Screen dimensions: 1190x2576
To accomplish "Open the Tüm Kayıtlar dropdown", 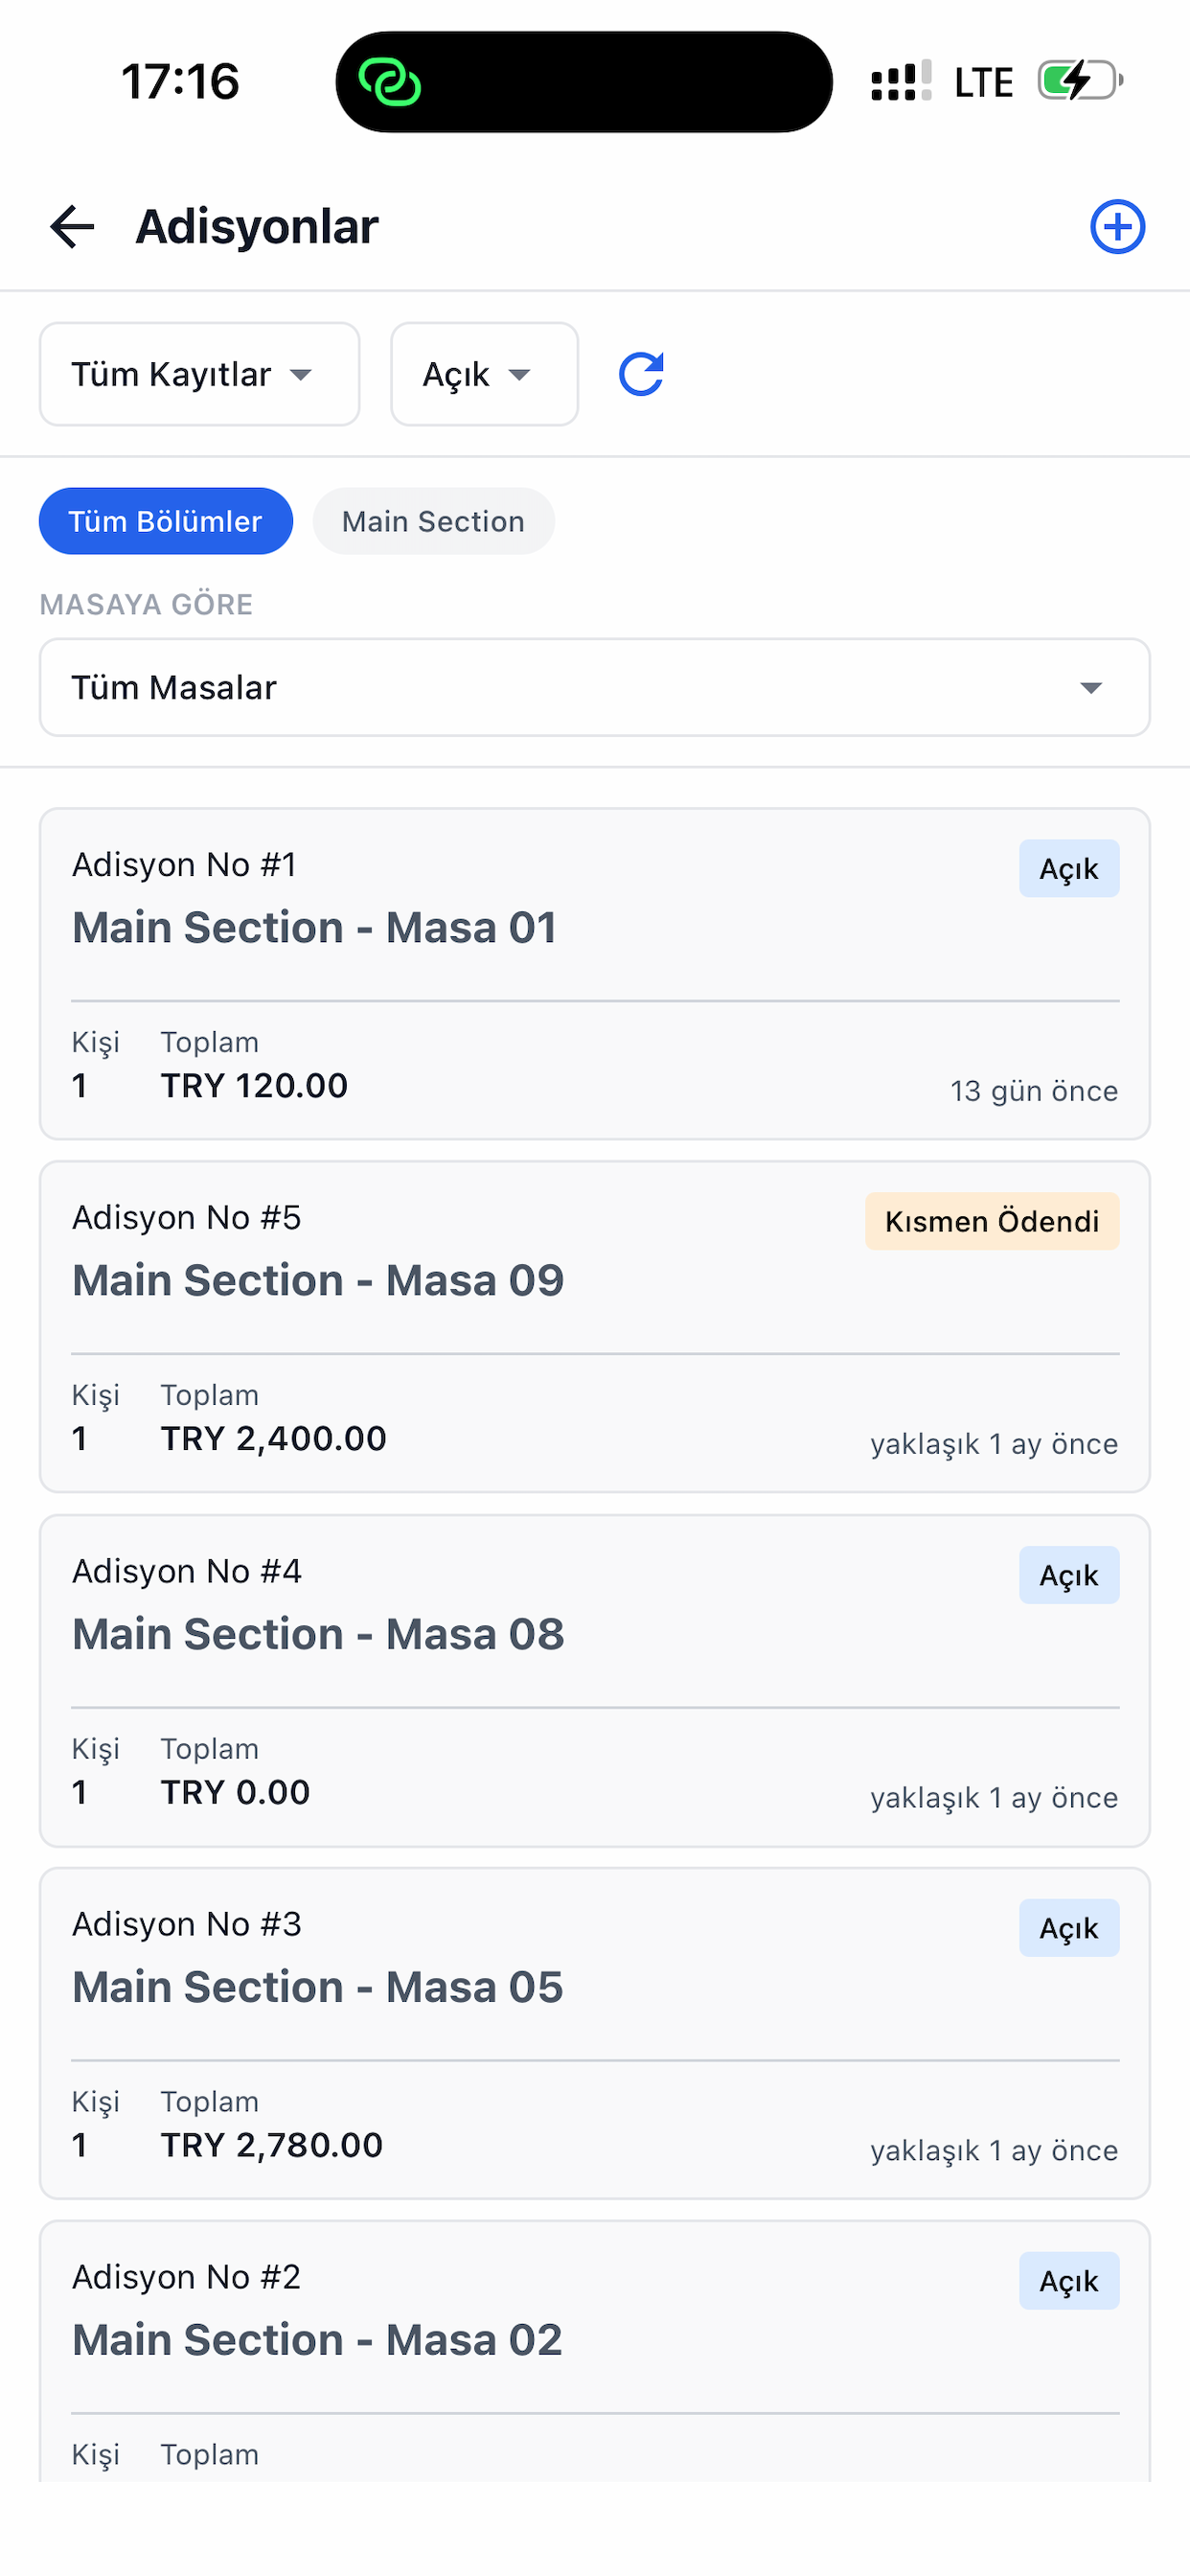I will [200, 374].
